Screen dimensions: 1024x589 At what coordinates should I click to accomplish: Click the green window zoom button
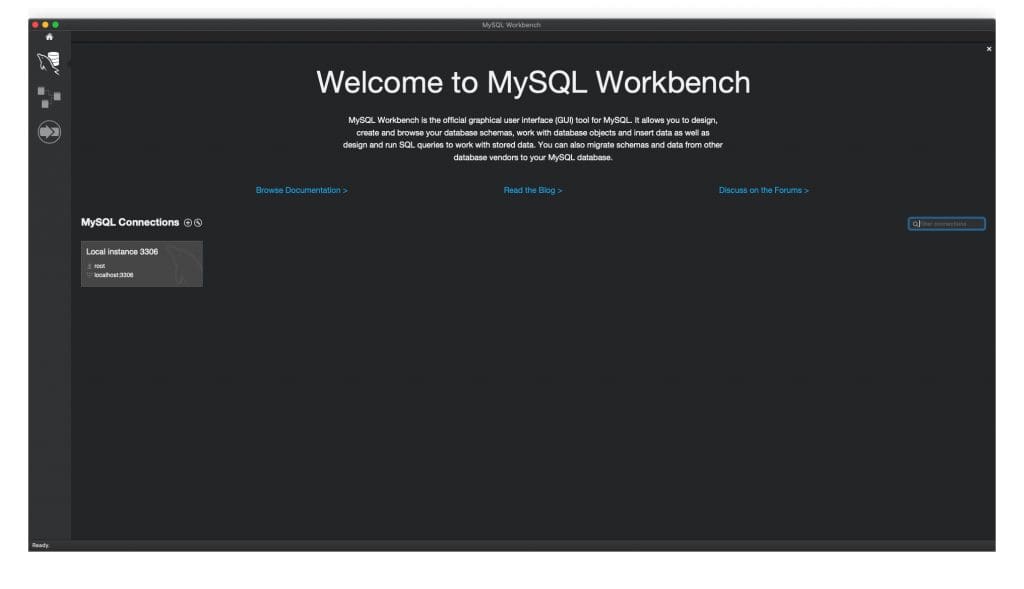pos(56,25)
